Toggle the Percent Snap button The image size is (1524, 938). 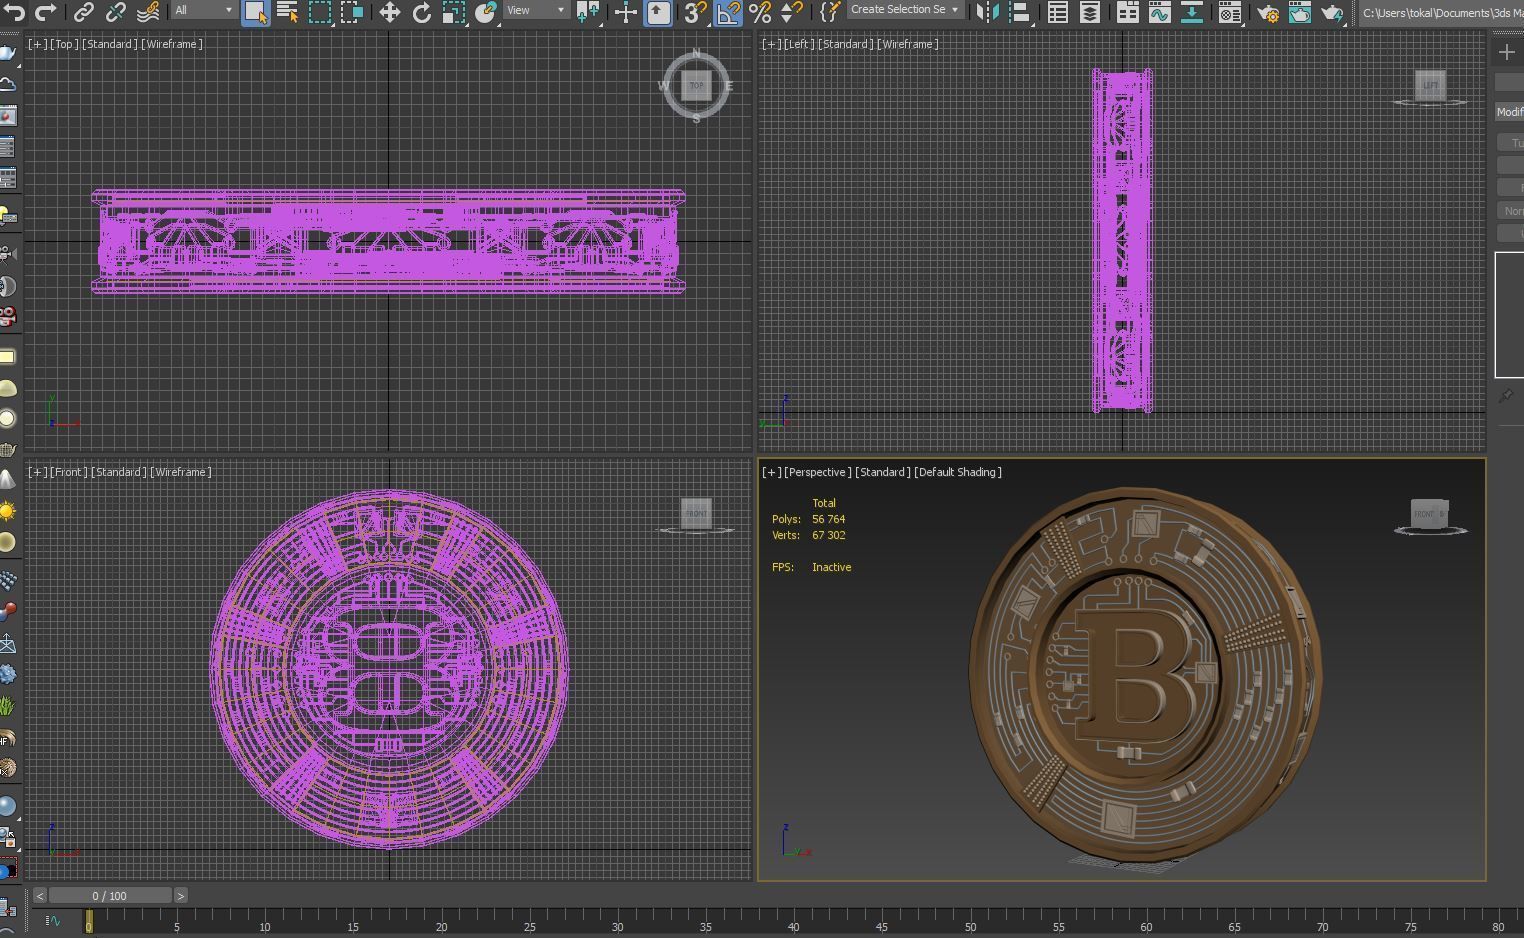(x=760, y=12)
